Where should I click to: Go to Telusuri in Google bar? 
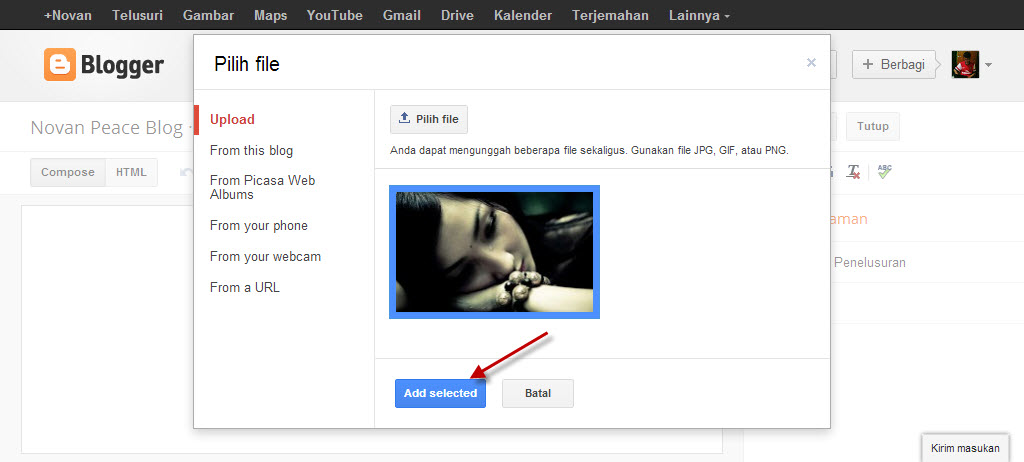137,15
